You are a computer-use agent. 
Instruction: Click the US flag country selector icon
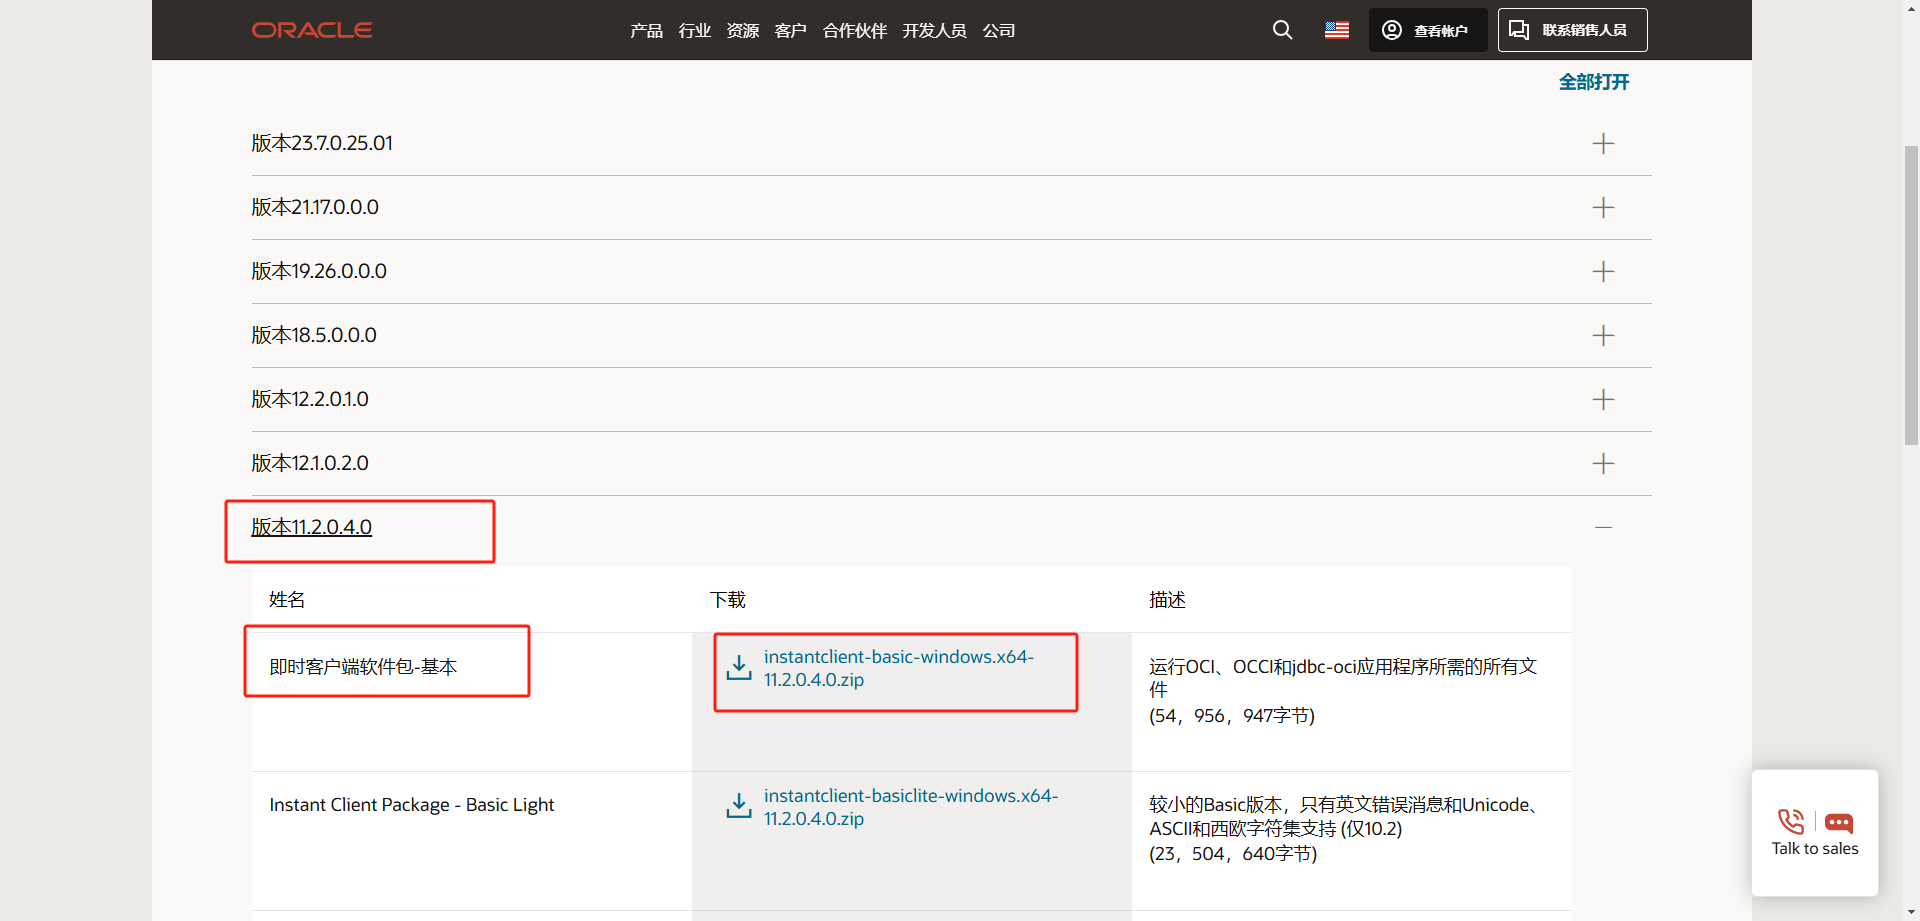1336,30
